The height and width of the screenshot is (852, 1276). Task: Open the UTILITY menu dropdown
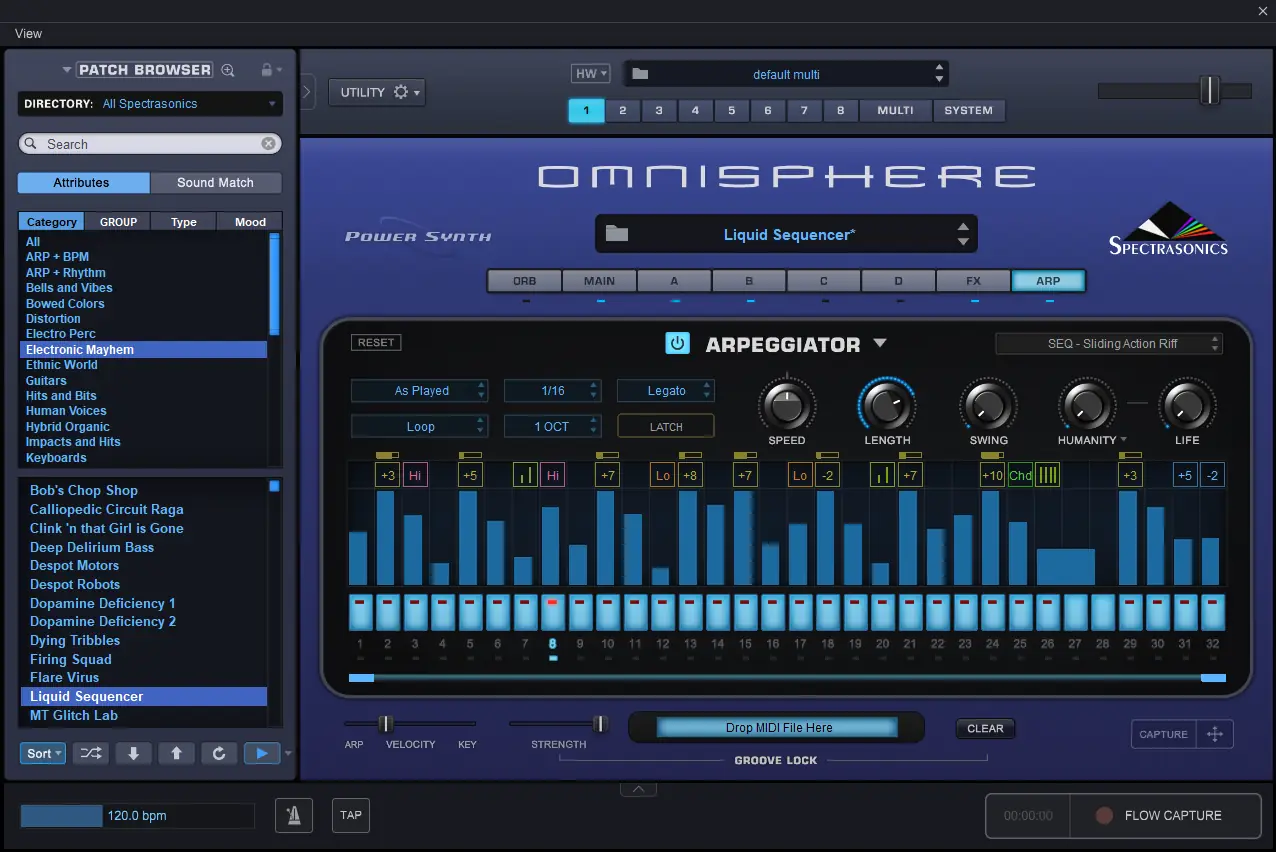point(376,92)
